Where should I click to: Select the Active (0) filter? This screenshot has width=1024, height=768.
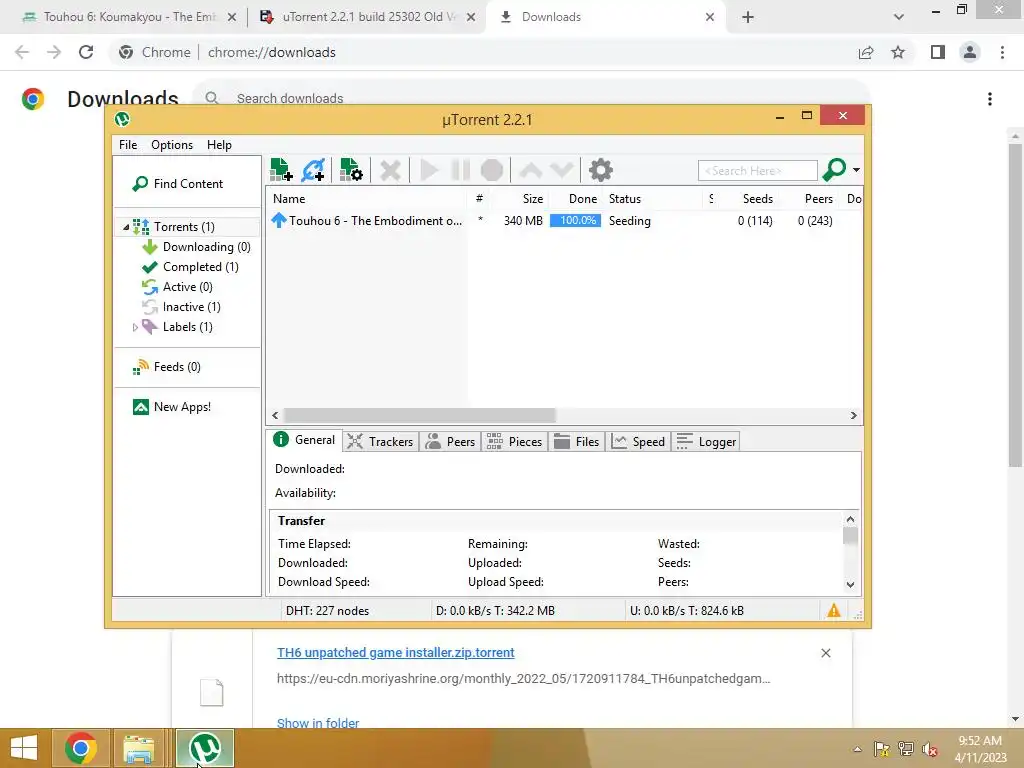coord(177,287)
